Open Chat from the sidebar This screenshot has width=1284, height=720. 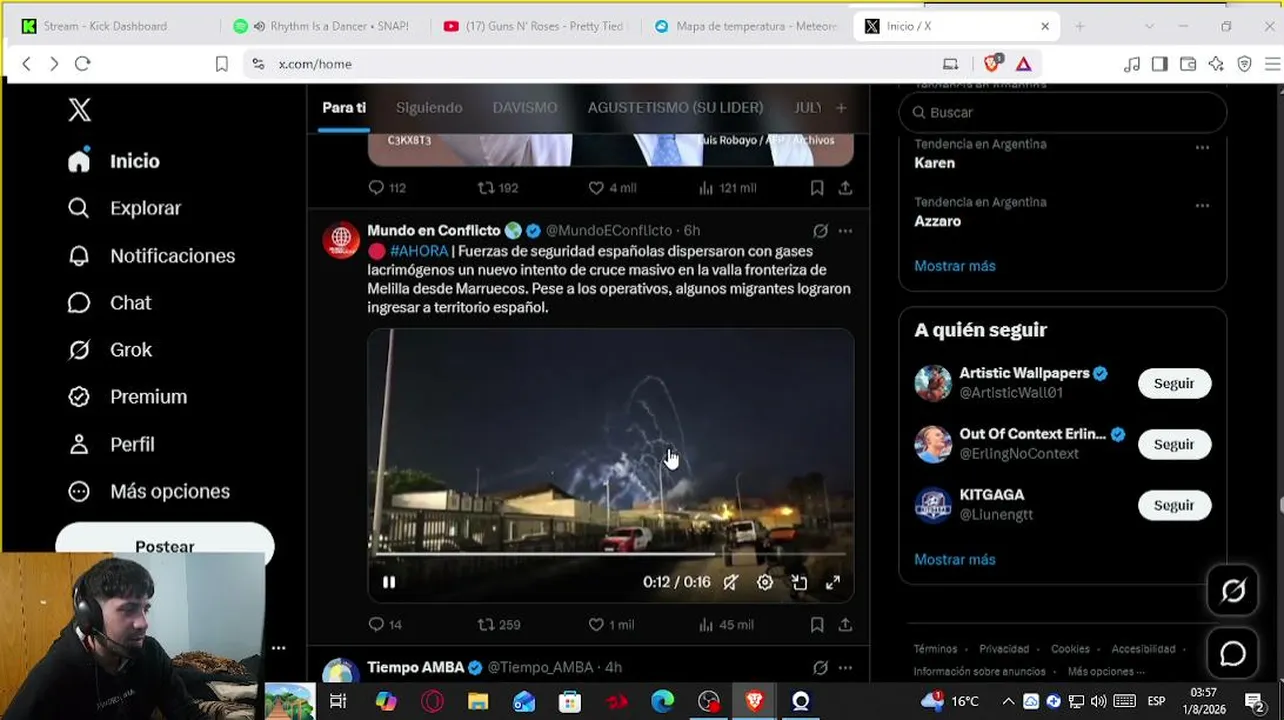tap(109, 303)
